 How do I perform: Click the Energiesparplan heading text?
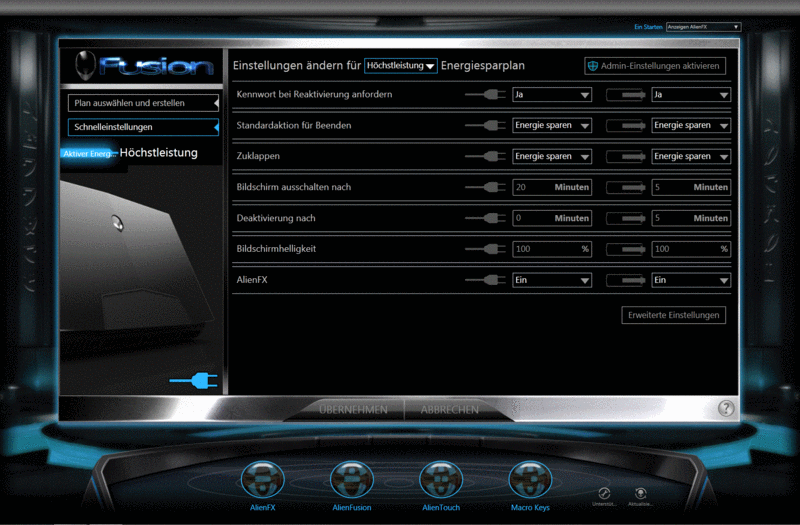pos(483,66)
